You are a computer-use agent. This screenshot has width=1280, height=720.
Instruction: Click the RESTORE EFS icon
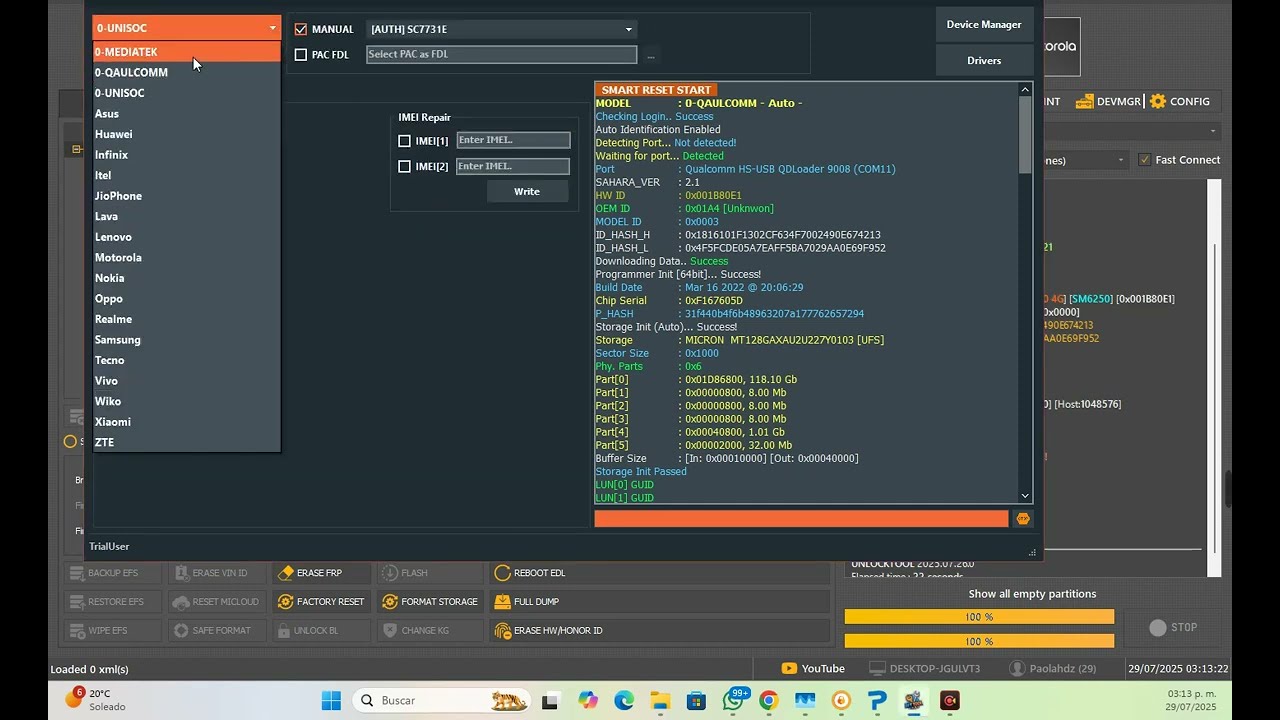click(x=78, y=602)
